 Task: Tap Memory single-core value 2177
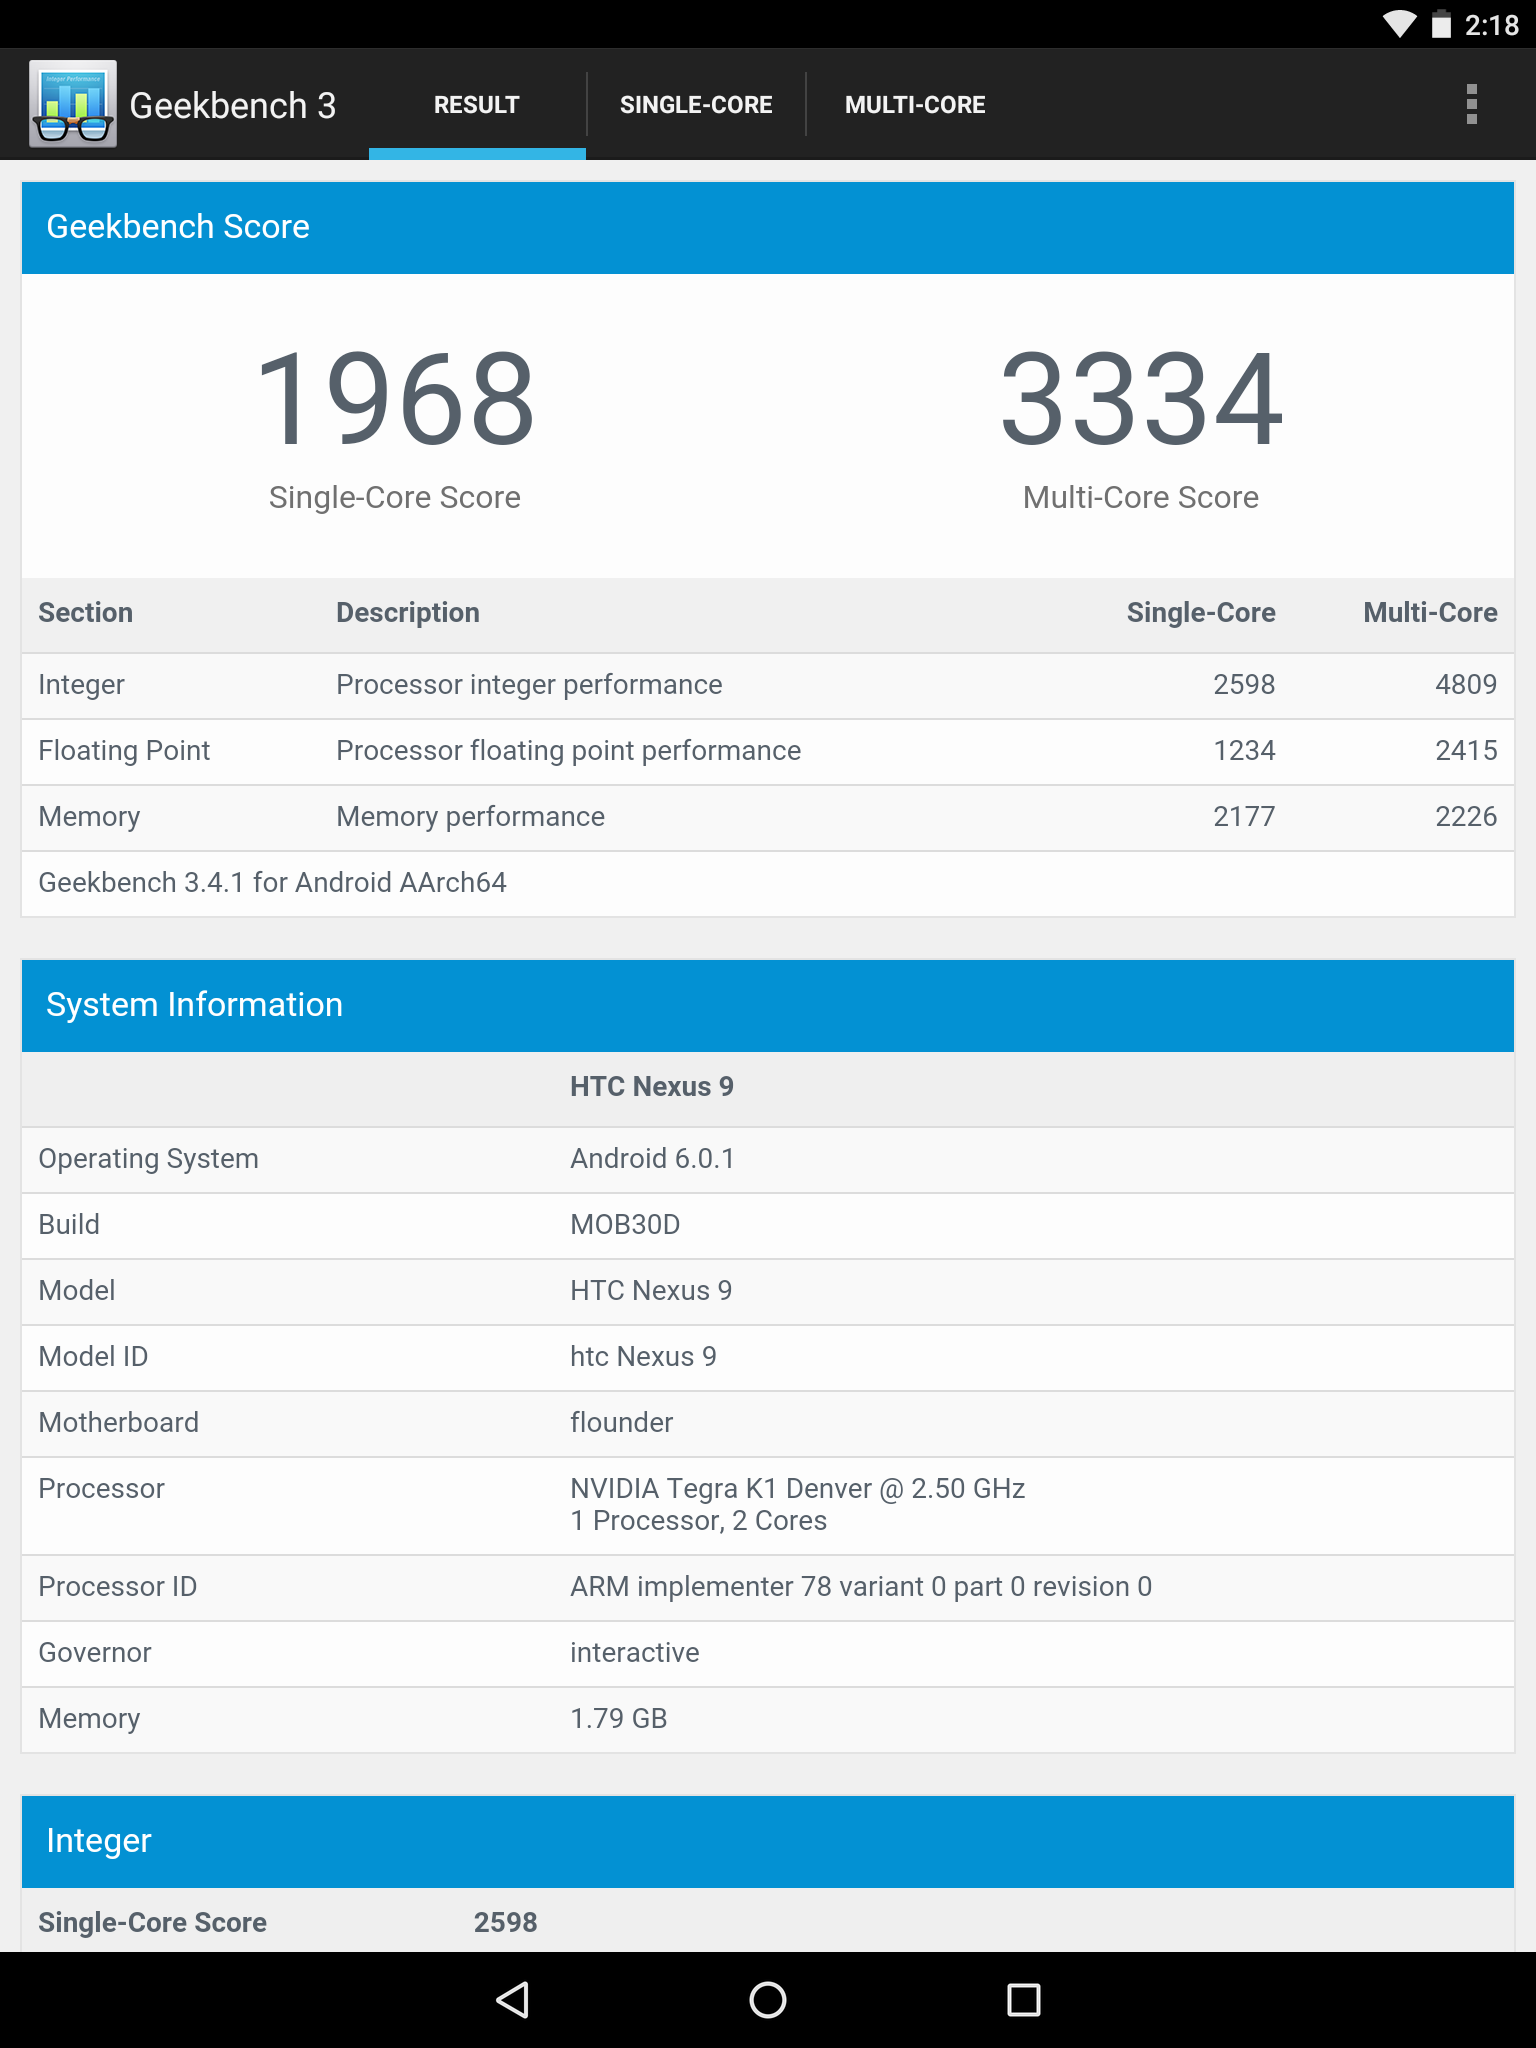1244,816
